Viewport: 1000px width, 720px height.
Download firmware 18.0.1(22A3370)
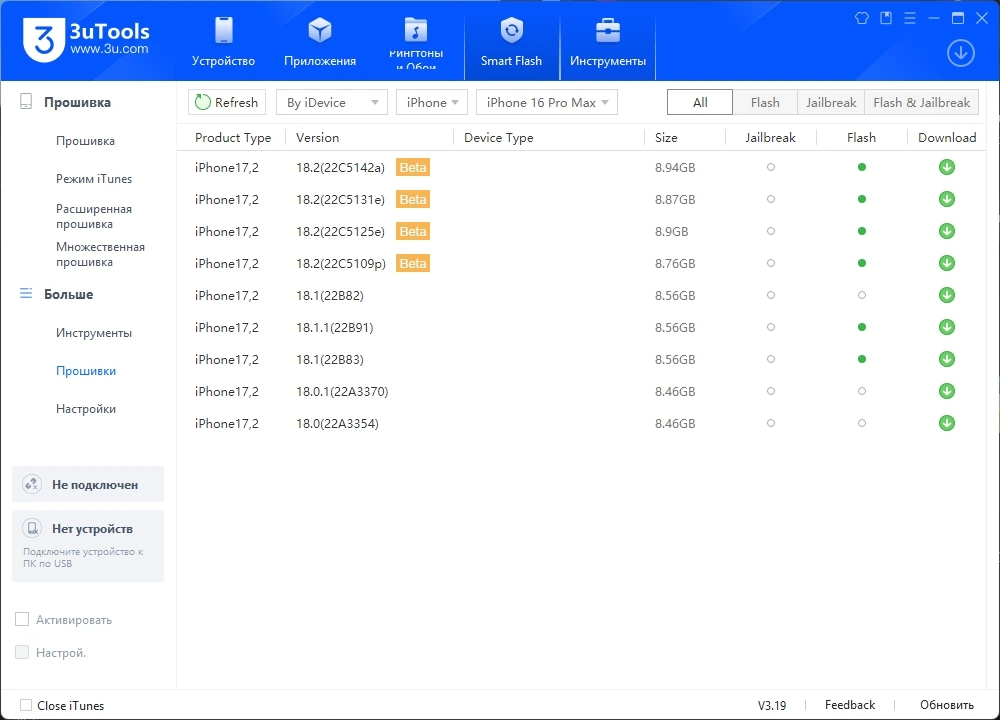point(947,391)
